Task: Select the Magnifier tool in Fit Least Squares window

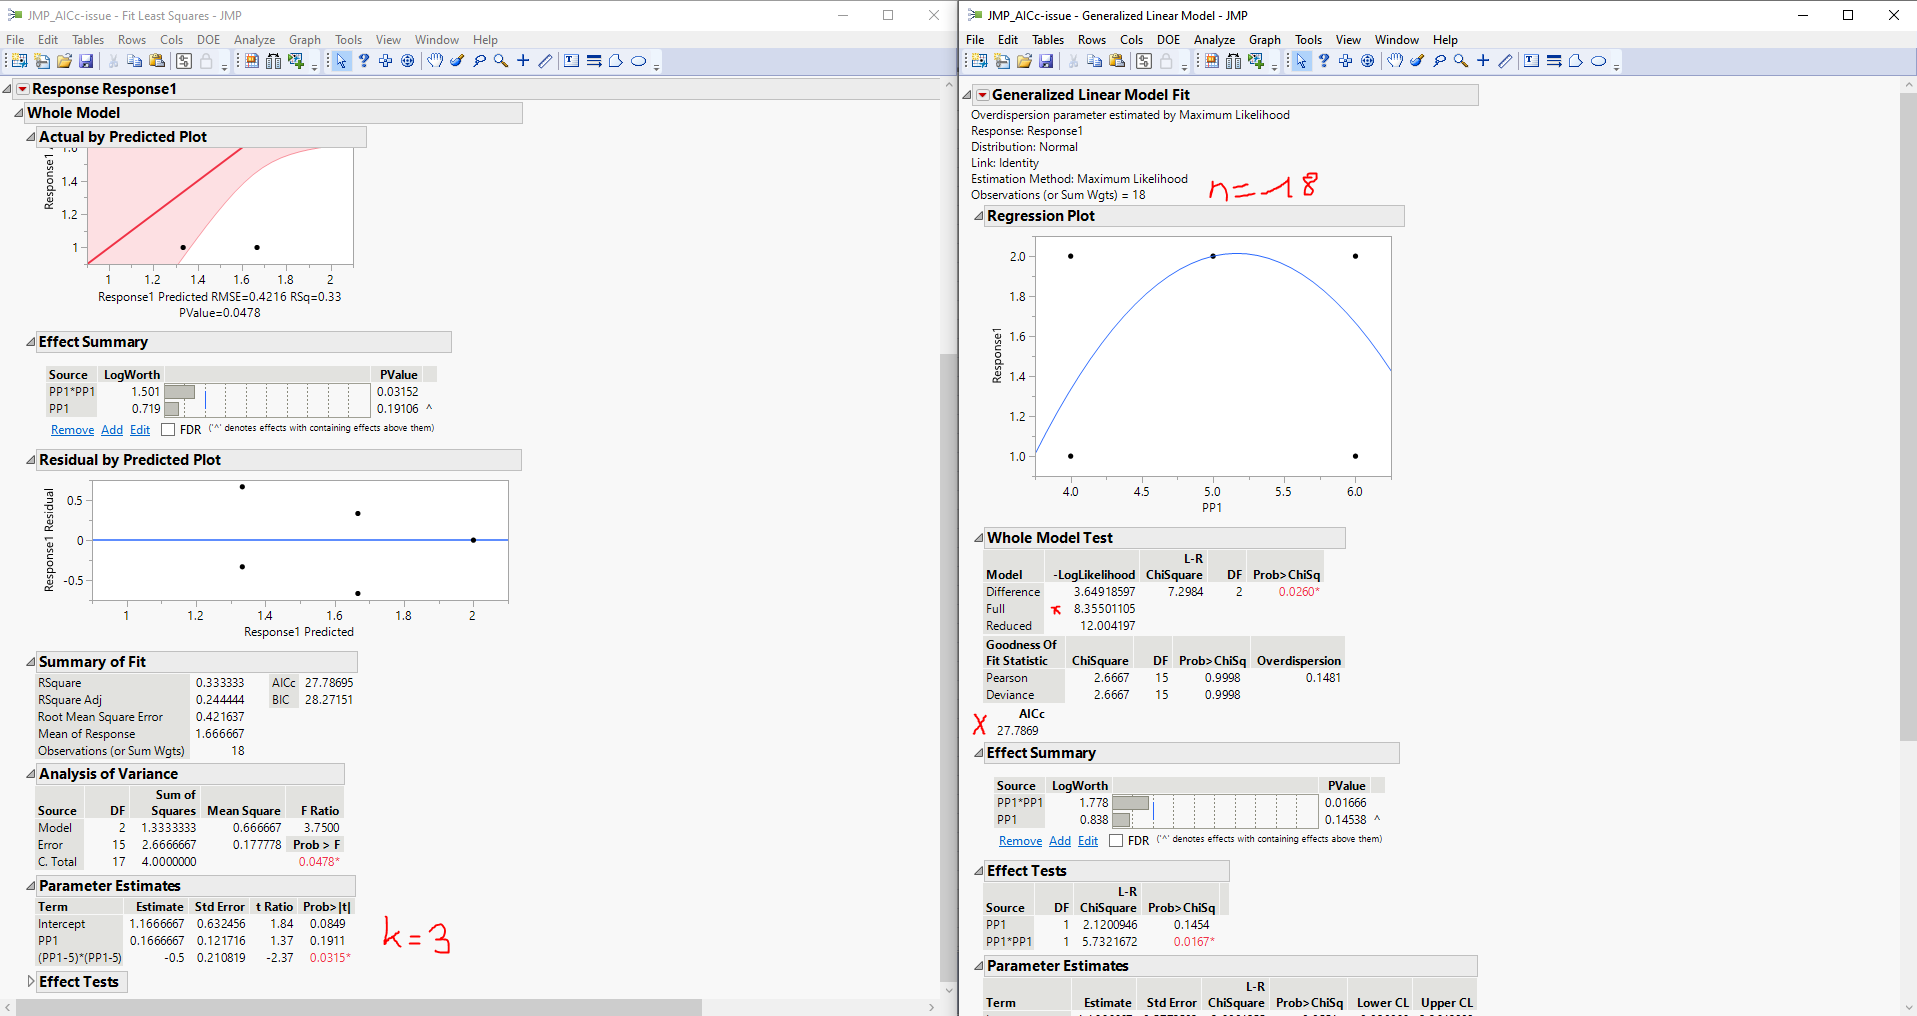Action: pos(501,61)
